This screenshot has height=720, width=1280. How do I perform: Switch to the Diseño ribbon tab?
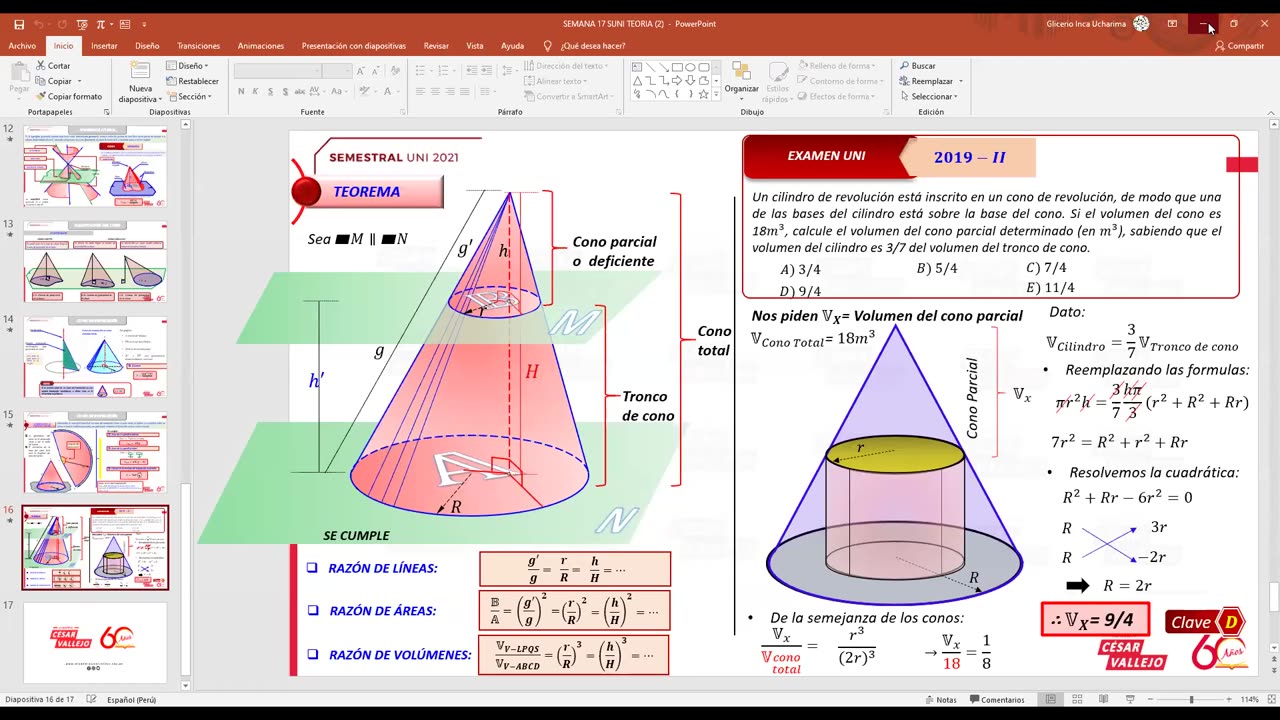pyautogui.click(x=147, y=46)
